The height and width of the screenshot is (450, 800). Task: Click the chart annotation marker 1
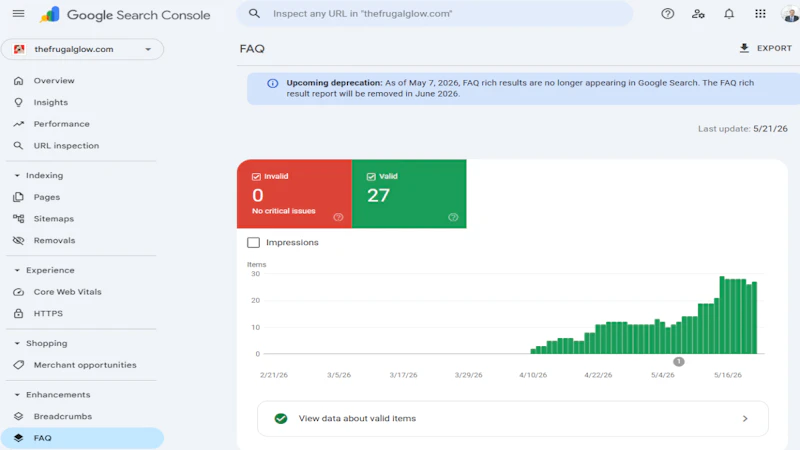pos(679,361)
